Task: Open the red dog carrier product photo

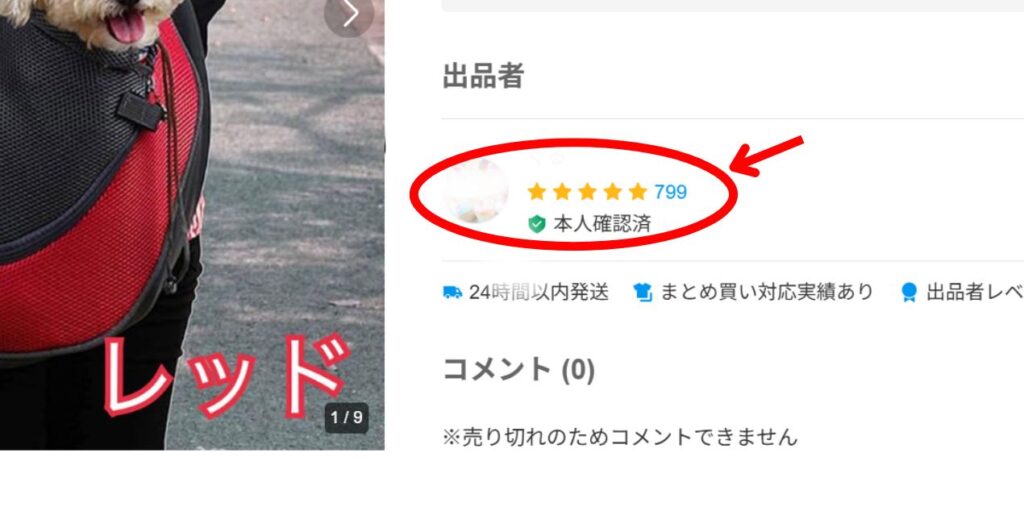Action: pyautogui.click(x=192, y=225)
